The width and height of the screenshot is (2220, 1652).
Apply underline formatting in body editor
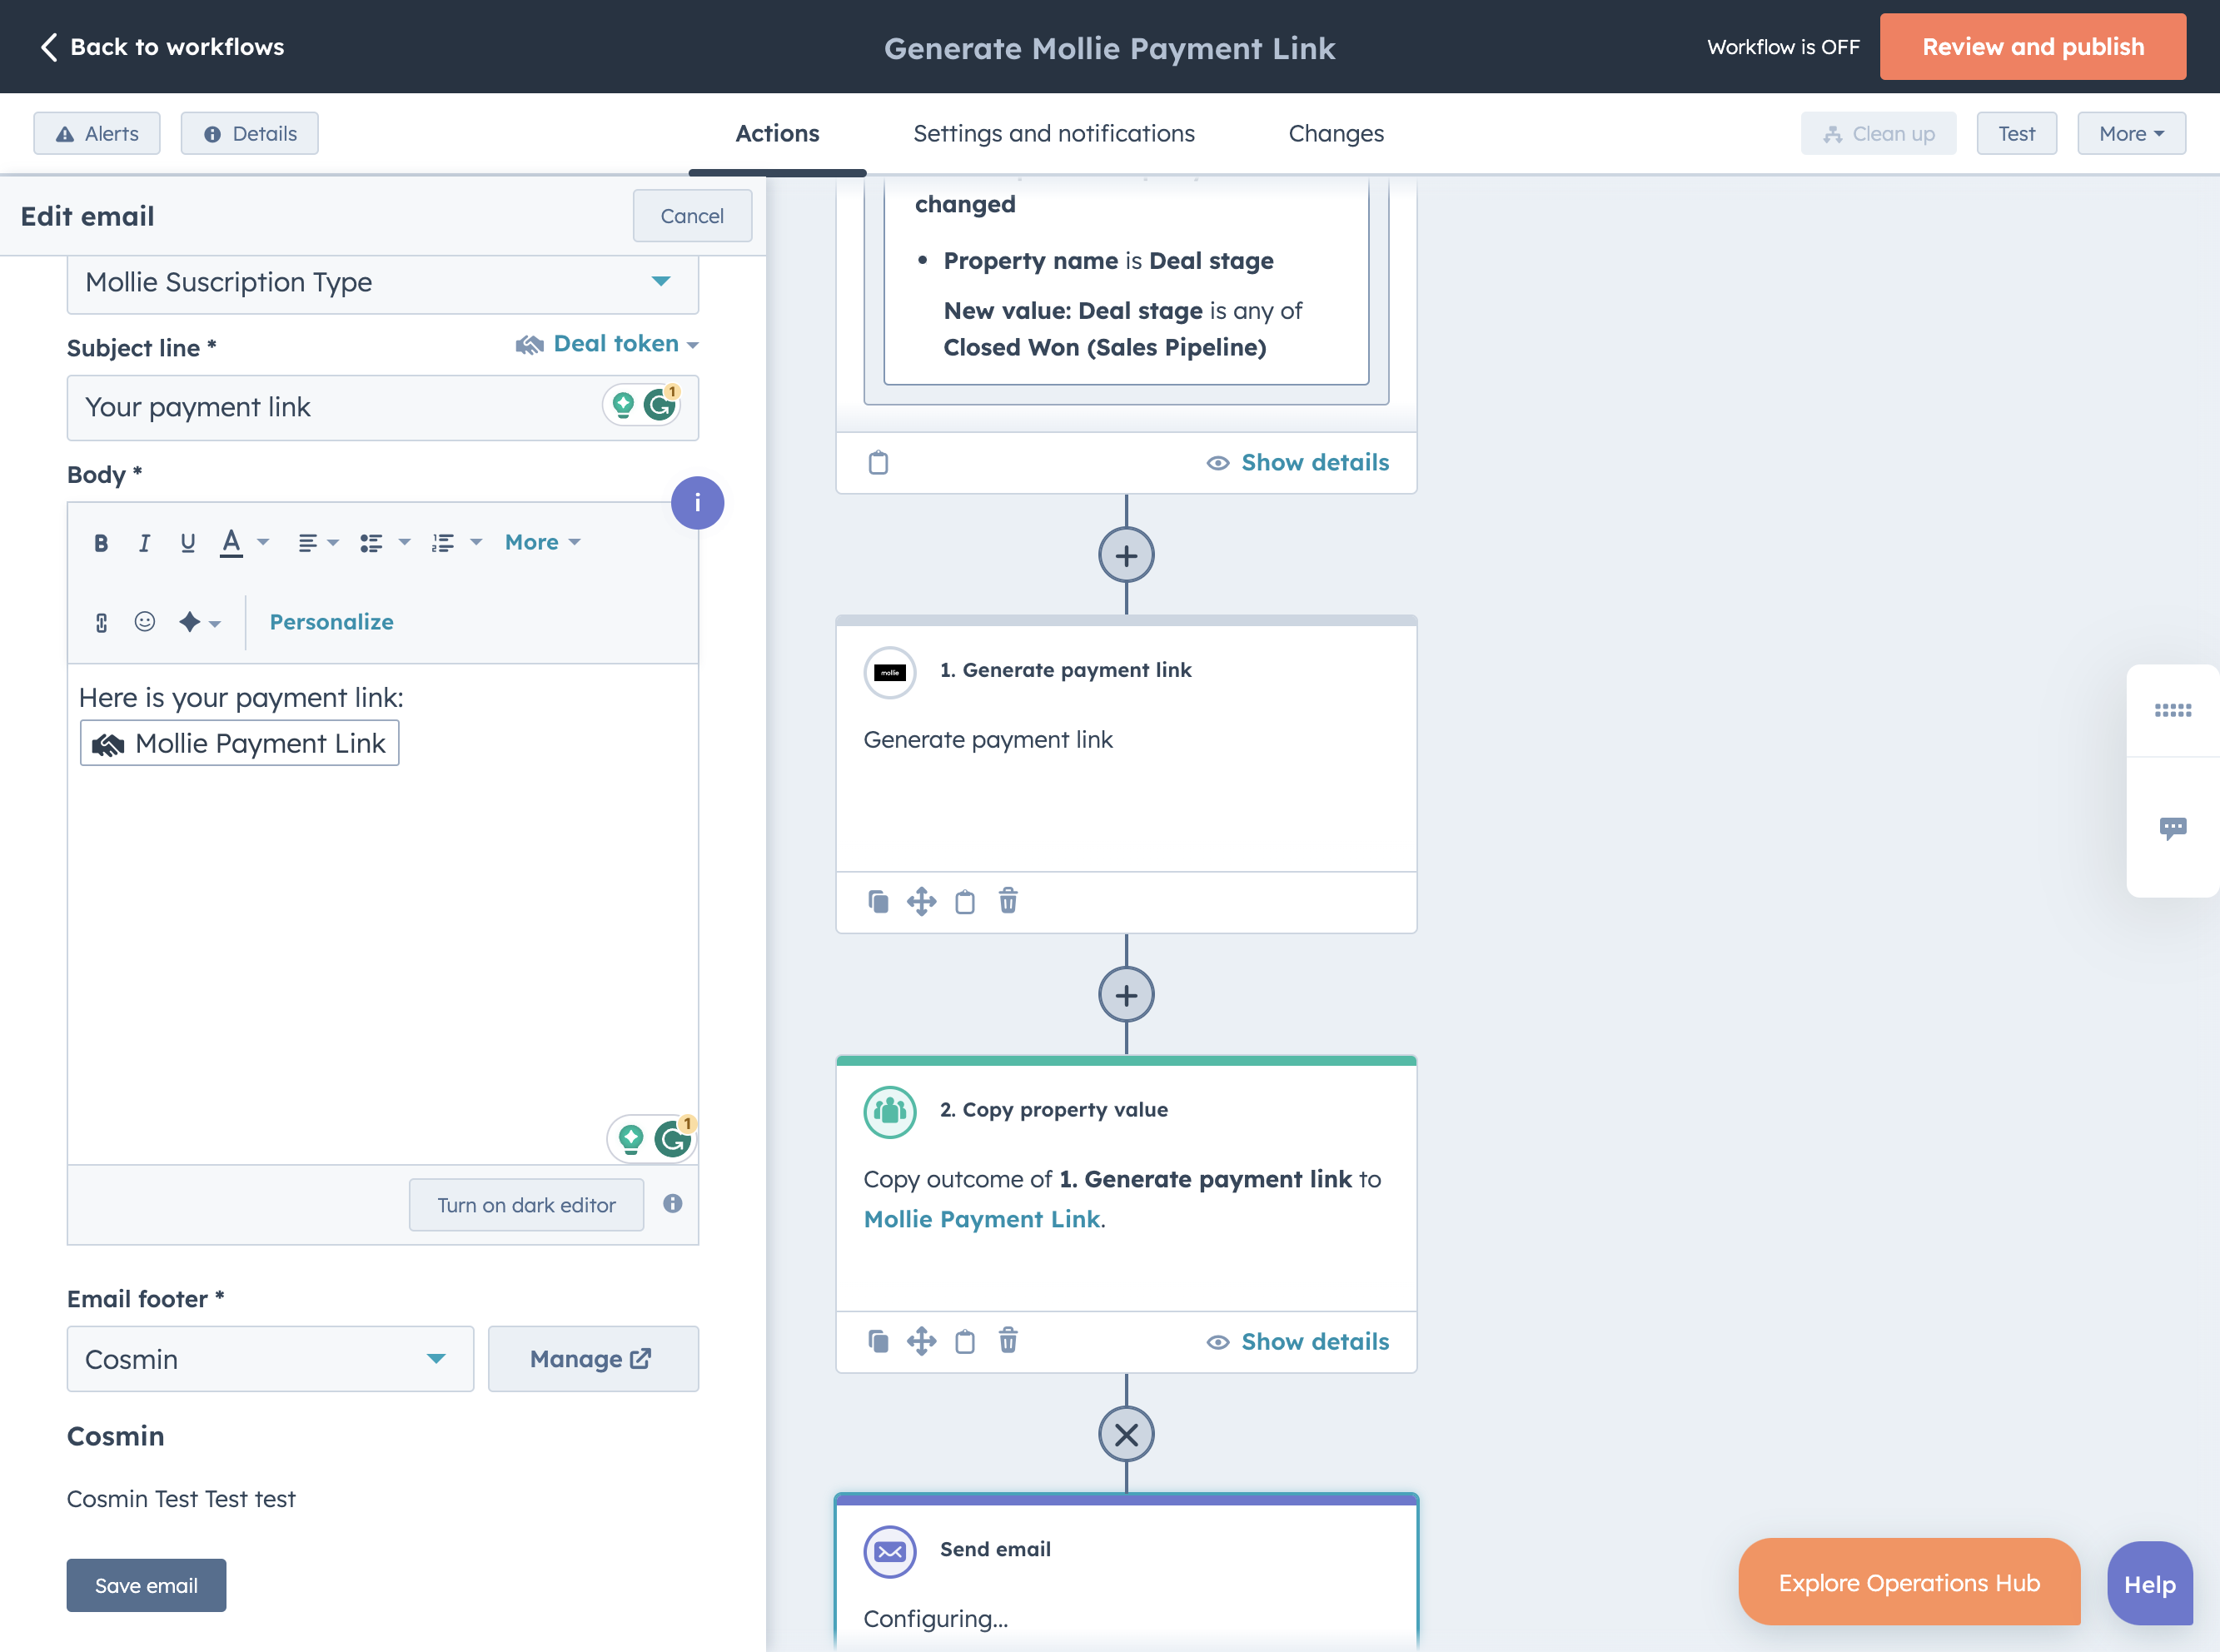[x=187, y=543]
